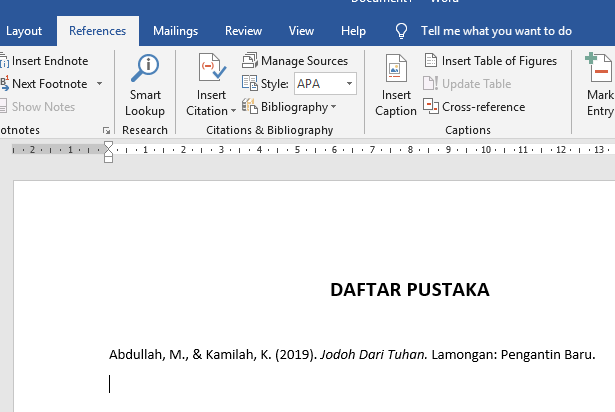The height and width of the screenshot is (412, 615).
Task: Open the APA style combo box
Action: click(325, 83)
